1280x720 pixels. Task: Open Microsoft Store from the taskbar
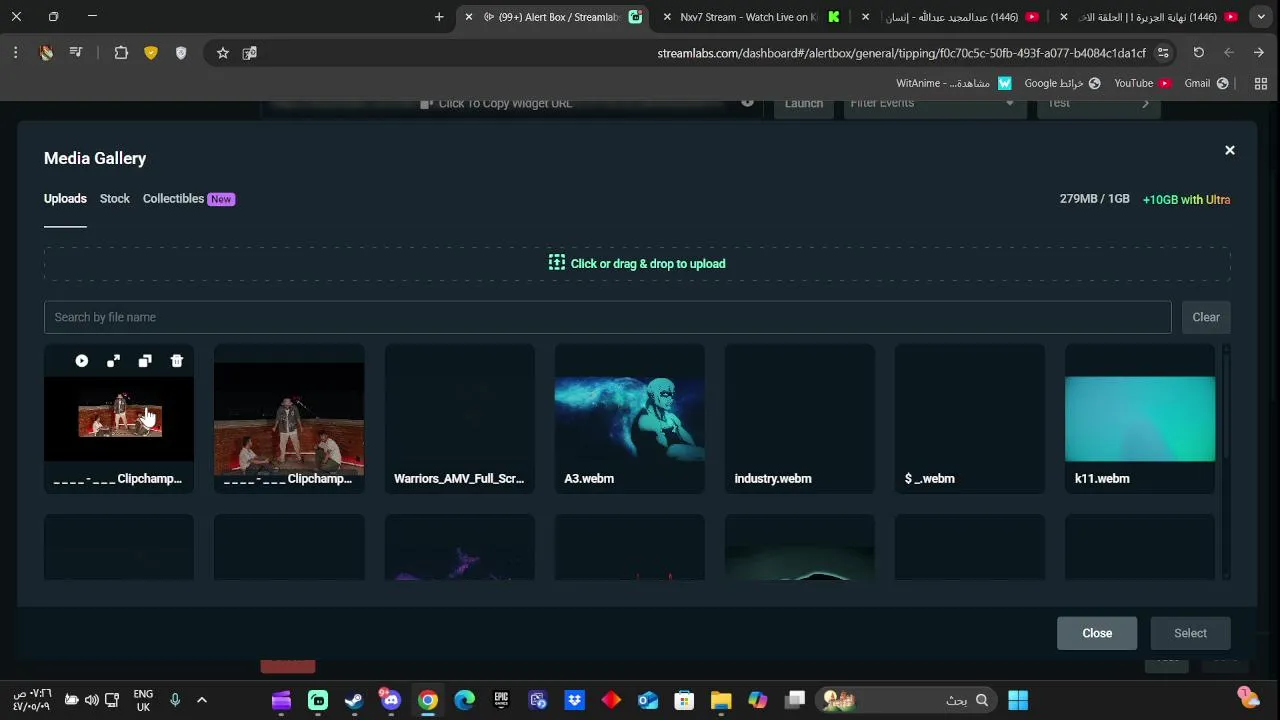pyautogui.click(x=684, y=700)
